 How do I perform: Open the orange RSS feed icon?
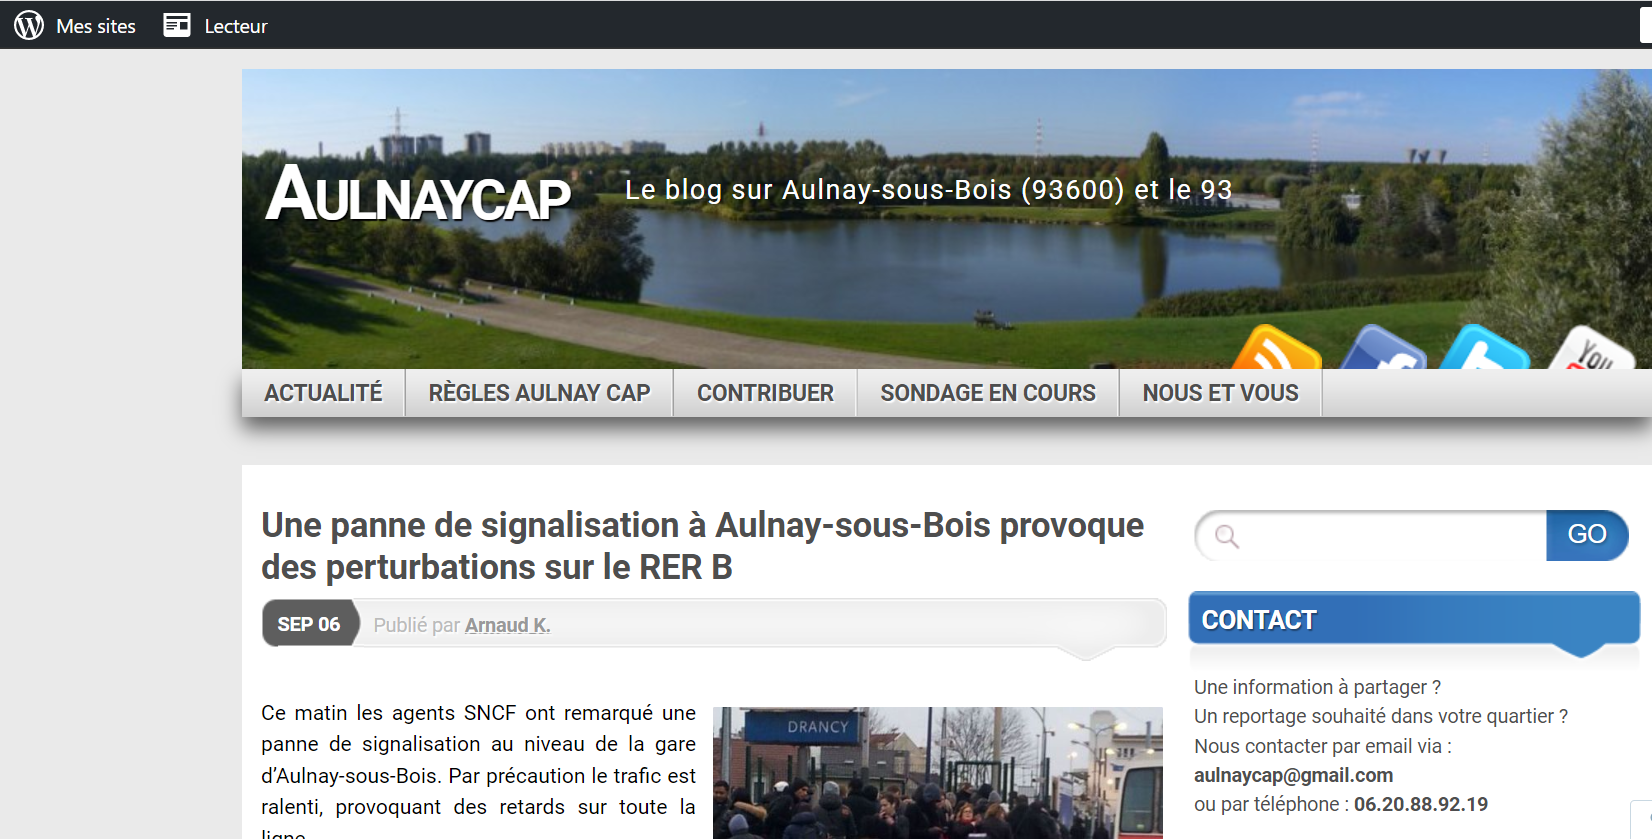[x=1277, y=350]
